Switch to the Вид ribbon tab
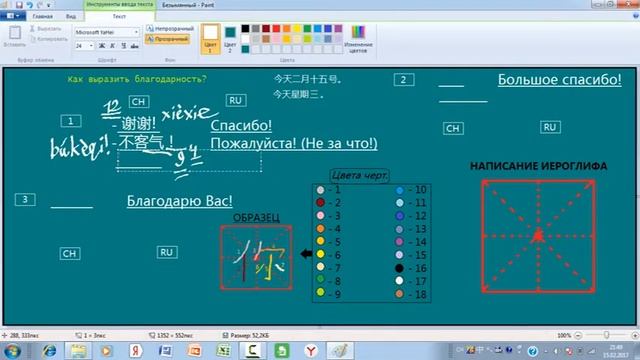This screenshot has width=640, height=360. tap(71, 16)
